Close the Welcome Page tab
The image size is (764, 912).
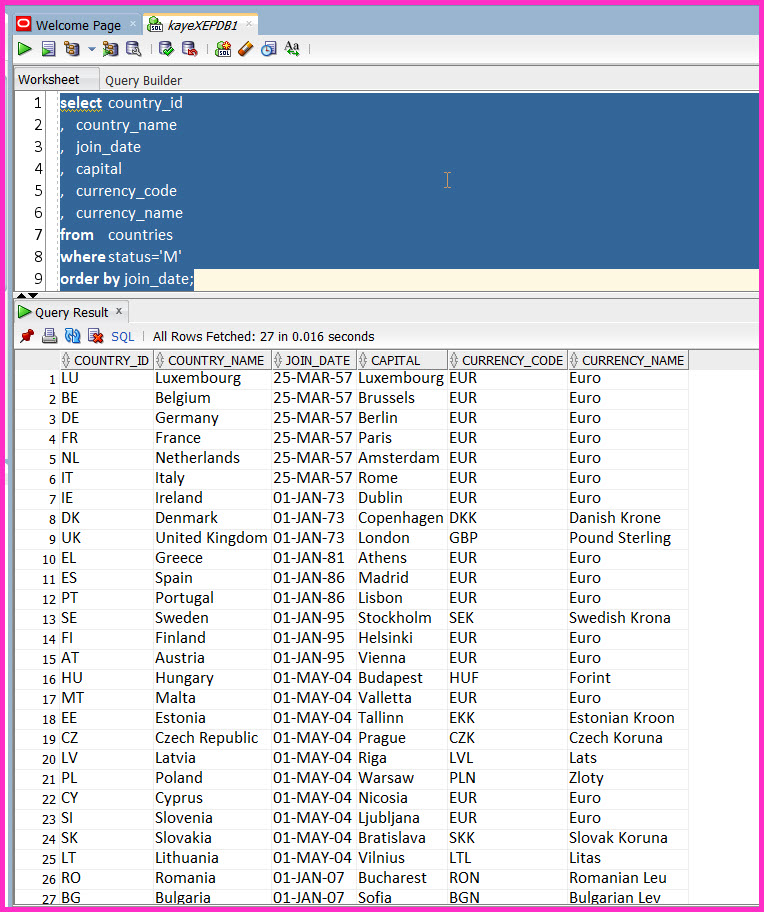point(133,24)
